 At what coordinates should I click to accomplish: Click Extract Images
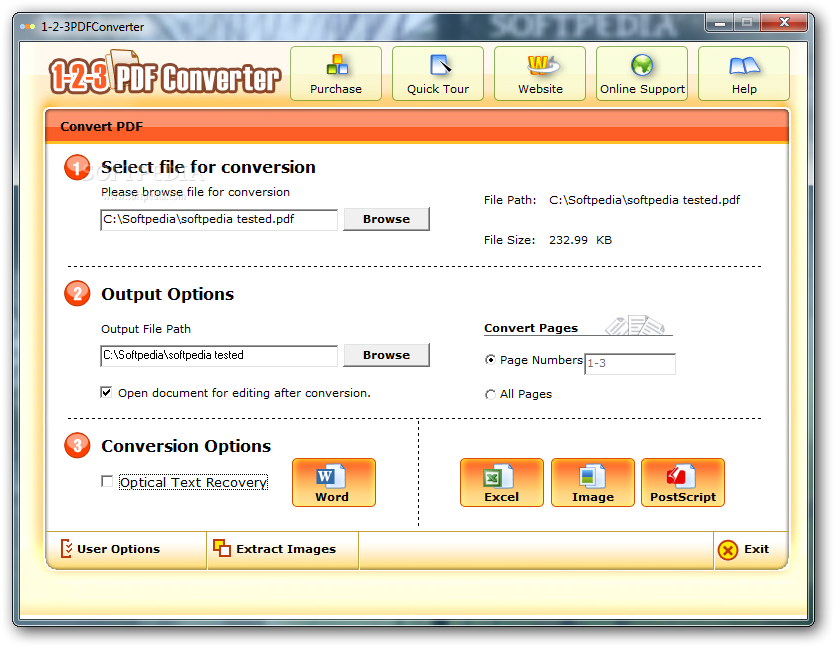(274, 549)
